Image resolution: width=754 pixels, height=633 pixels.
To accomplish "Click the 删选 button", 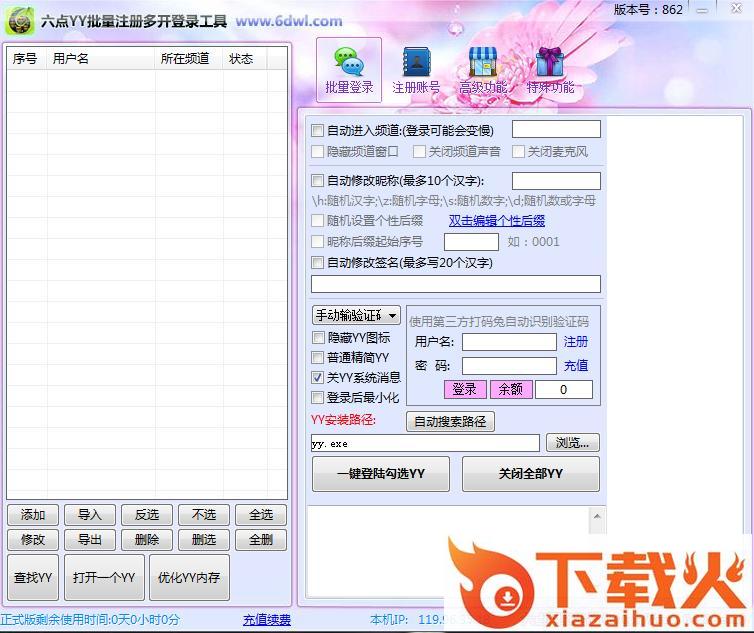I will pyautogui.click(x=204, y=540).
